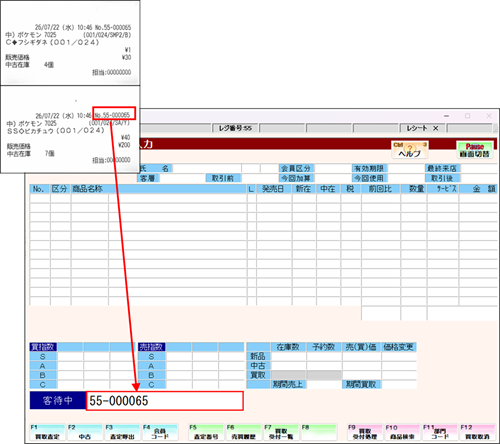Screen dimensions: 500x444
Task: Click the 中古 row label in stock table
Action: click(258, 366)
